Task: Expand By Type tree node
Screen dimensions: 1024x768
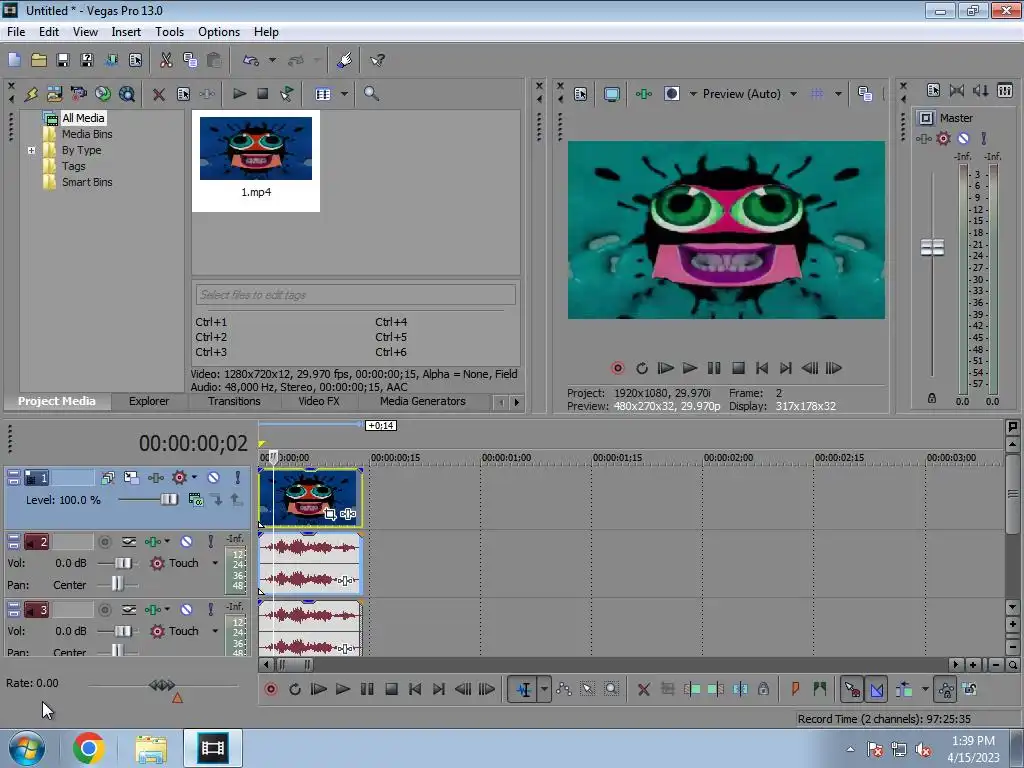Action: 31,150
